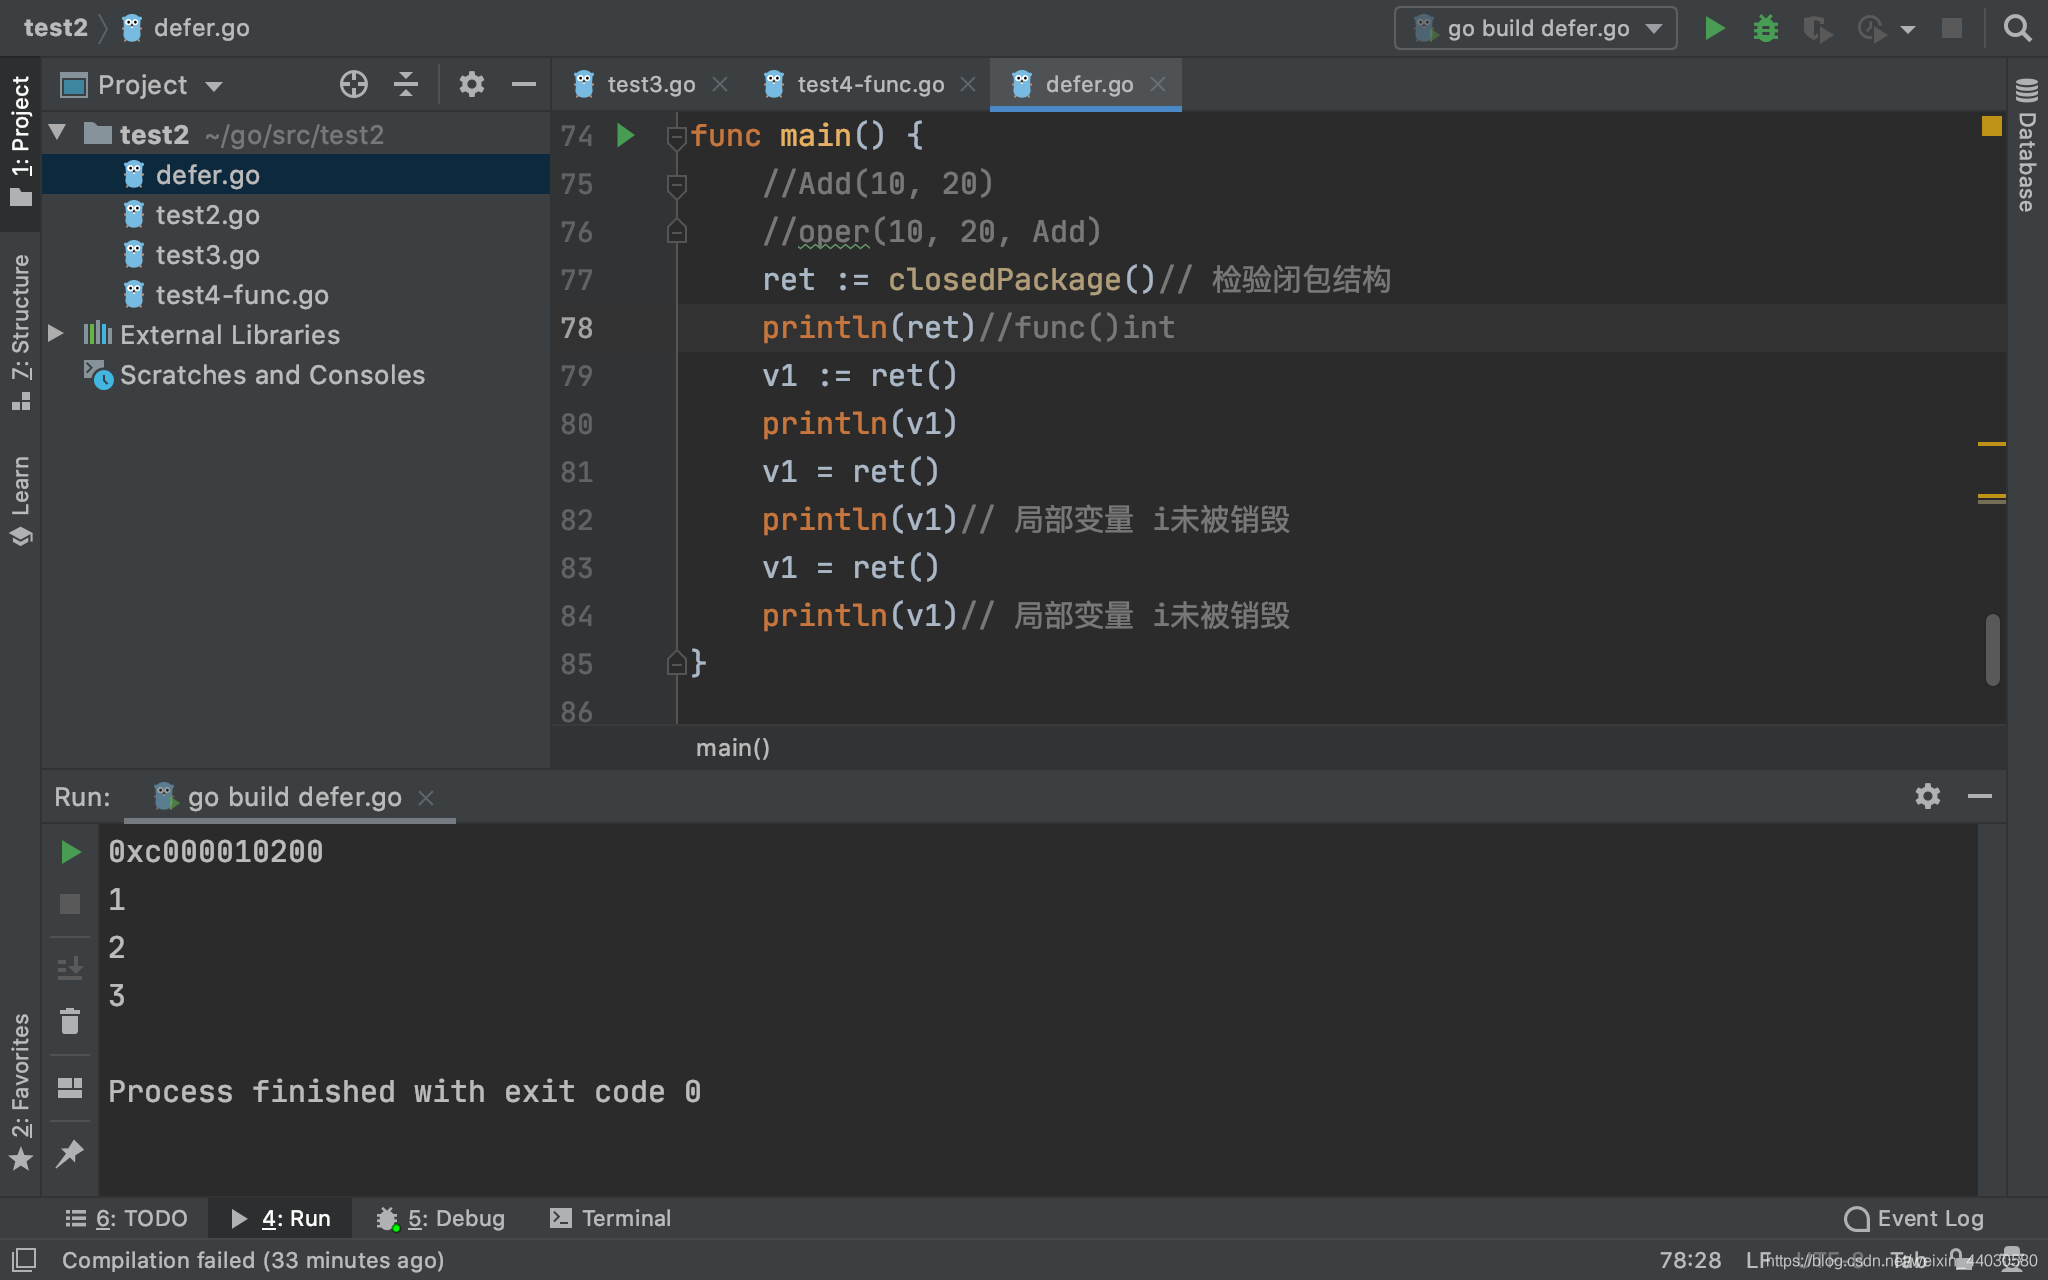Close the defer.go editor tab
2048x1280 pixels.
(x=1158, y=84)
